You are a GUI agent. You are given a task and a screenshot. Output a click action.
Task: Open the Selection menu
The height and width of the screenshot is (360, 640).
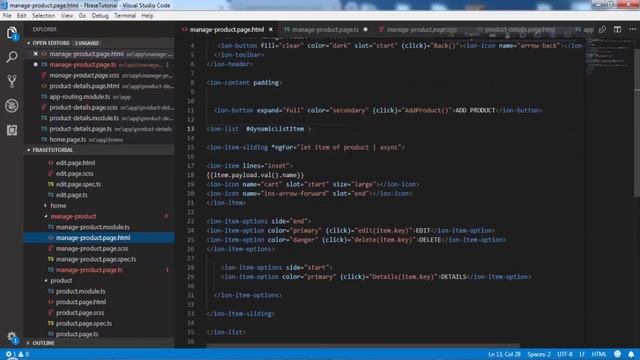(x=44, y=16)
